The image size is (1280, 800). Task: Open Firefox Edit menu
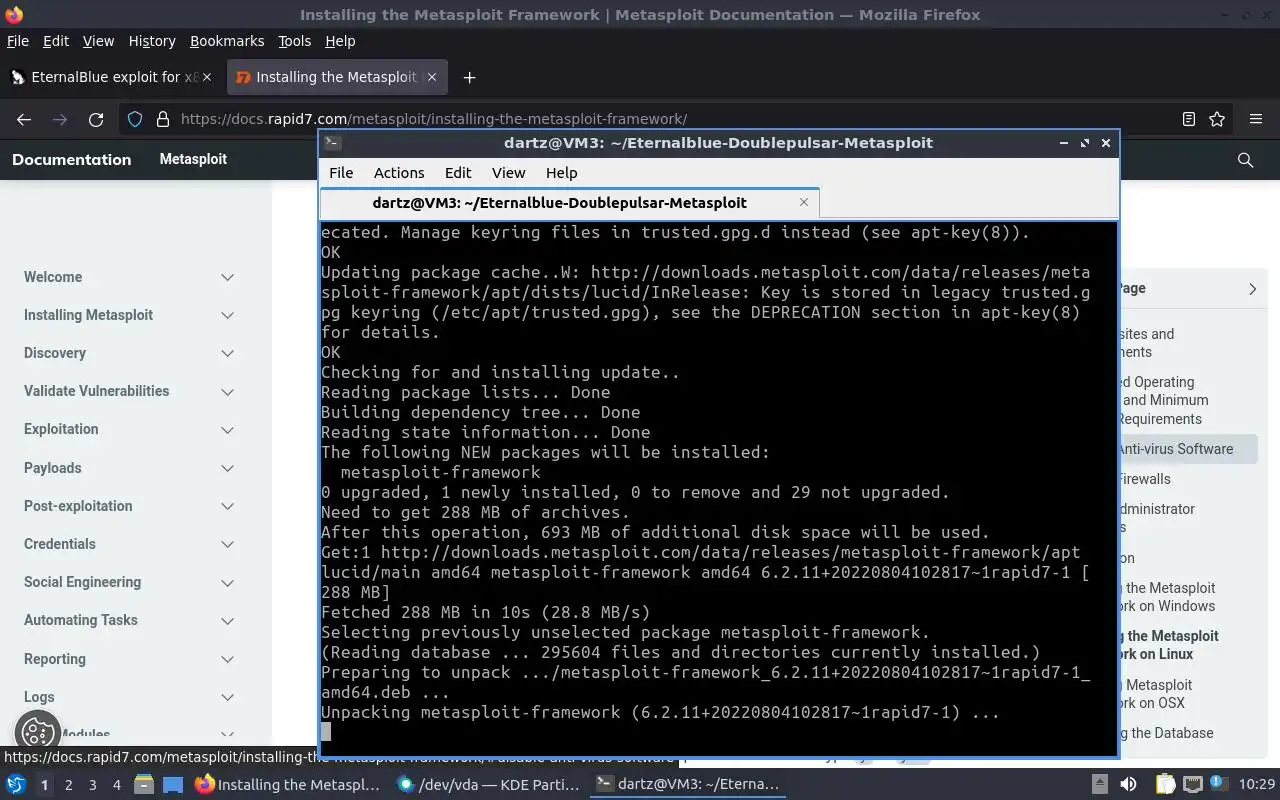click(x=56, y=41)
